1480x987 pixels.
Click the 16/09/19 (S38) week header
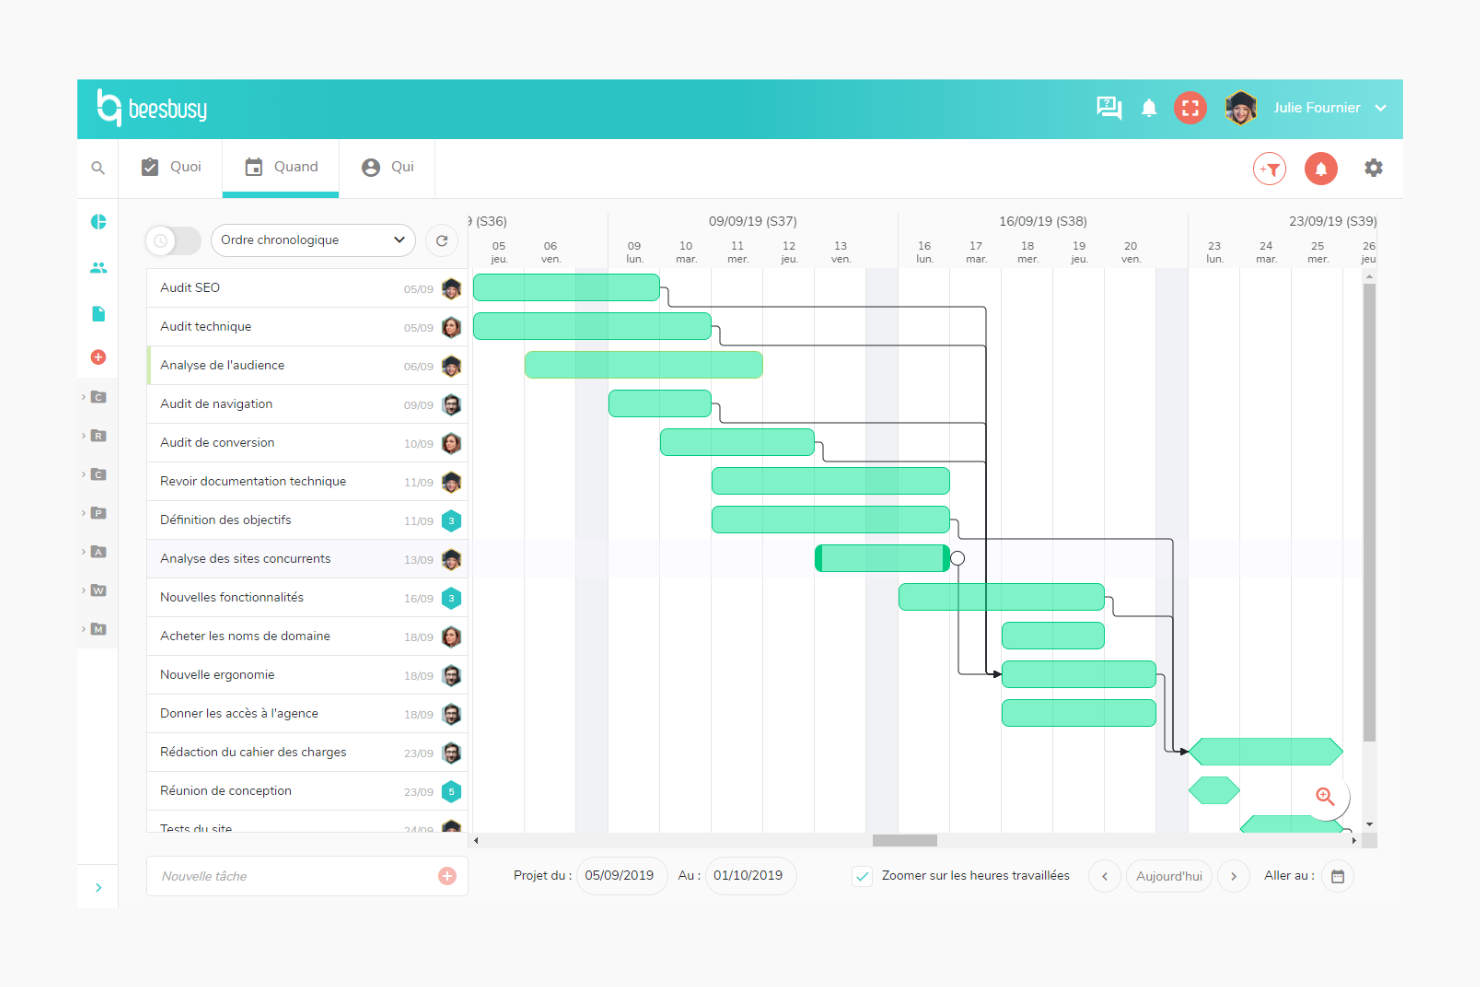(1043, 221)
